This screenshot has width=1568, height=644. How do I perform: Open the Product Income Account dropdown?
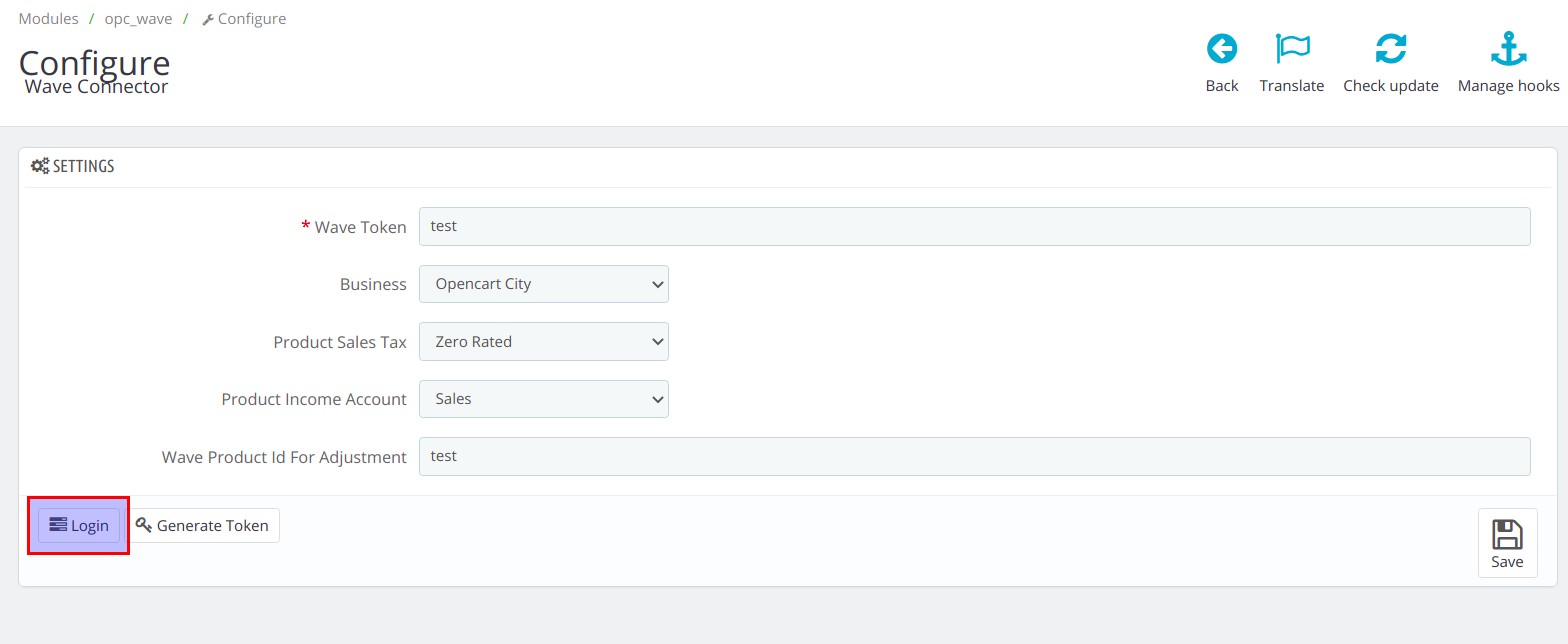coord(544,399)
